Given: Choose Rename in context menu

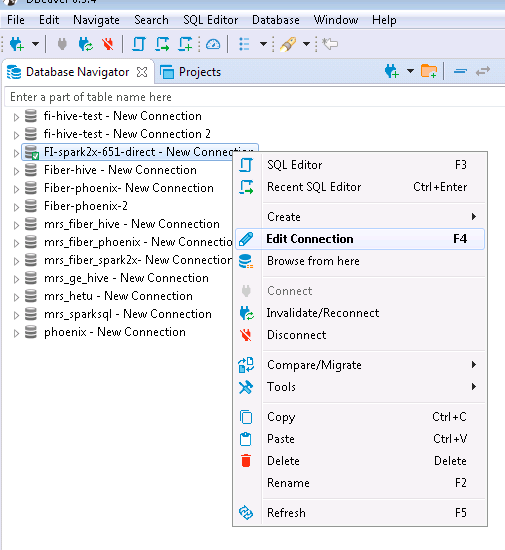Looking at the screenshot, I should [x=360, y=483].
